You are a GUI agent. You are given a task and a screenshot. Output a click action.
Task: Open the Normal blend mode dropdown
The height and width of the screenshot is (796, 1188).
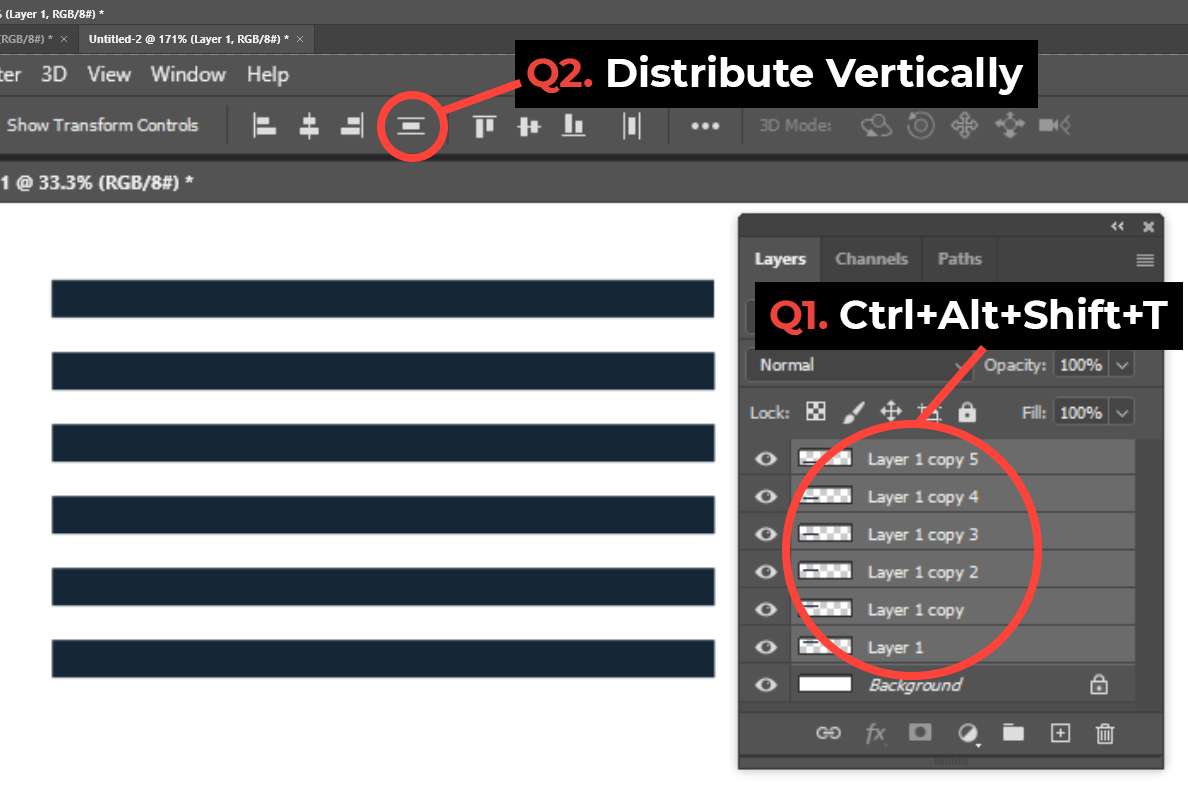tap(860, 365)
